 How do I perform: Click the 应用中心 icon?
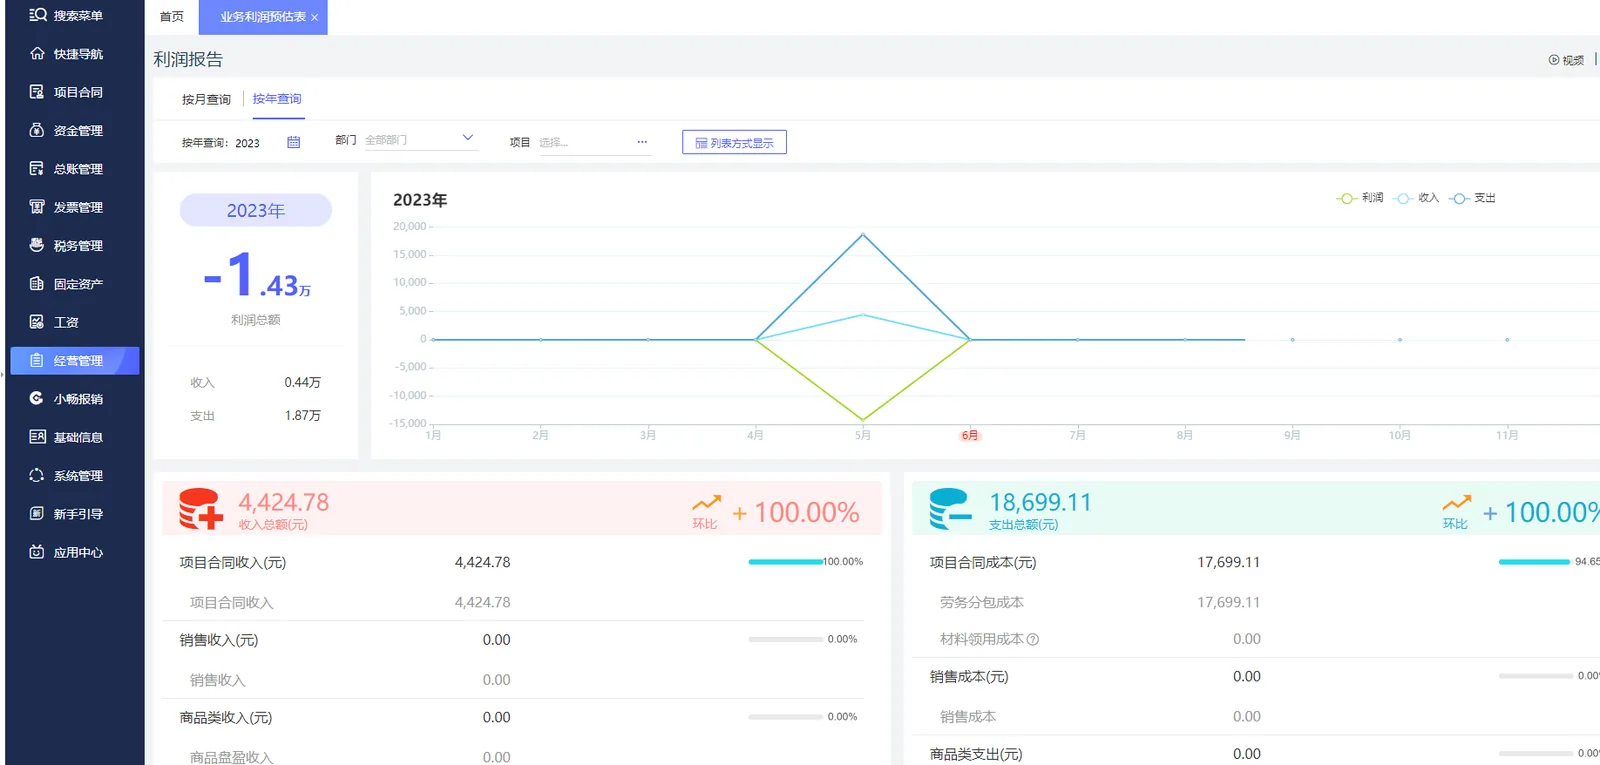(37, 552)
